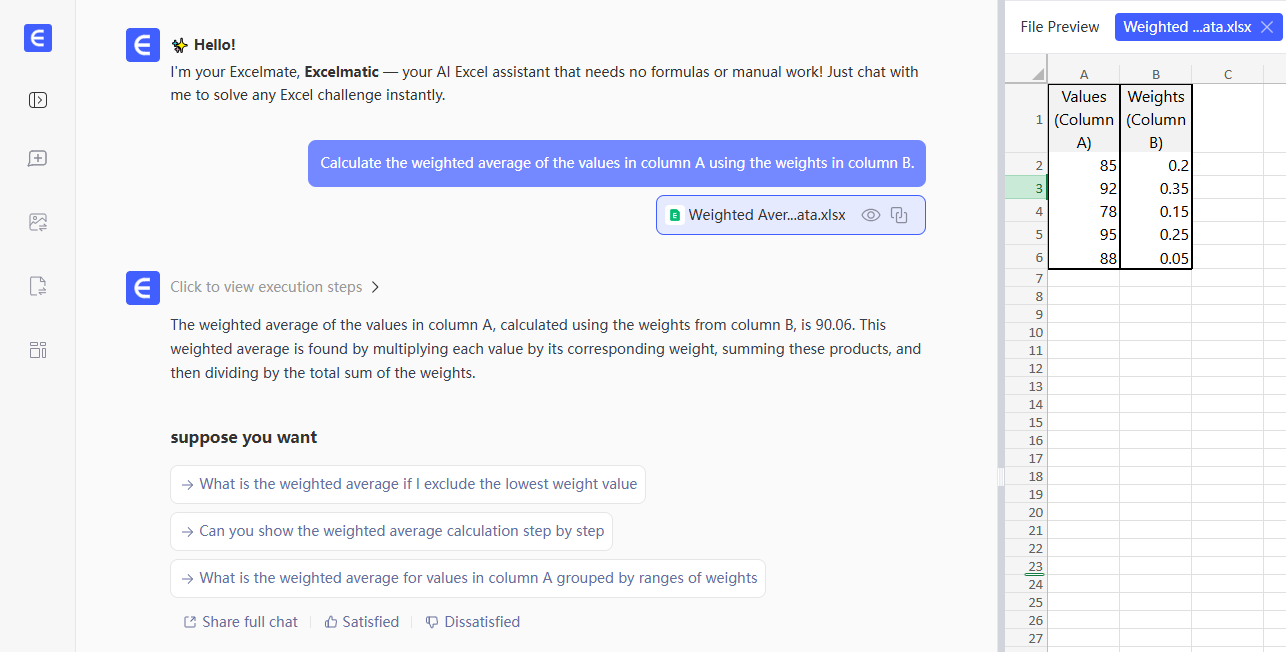Click the Share full chat icon
The height and width of the screenshot is (652, 1286).
pos(190,622)
